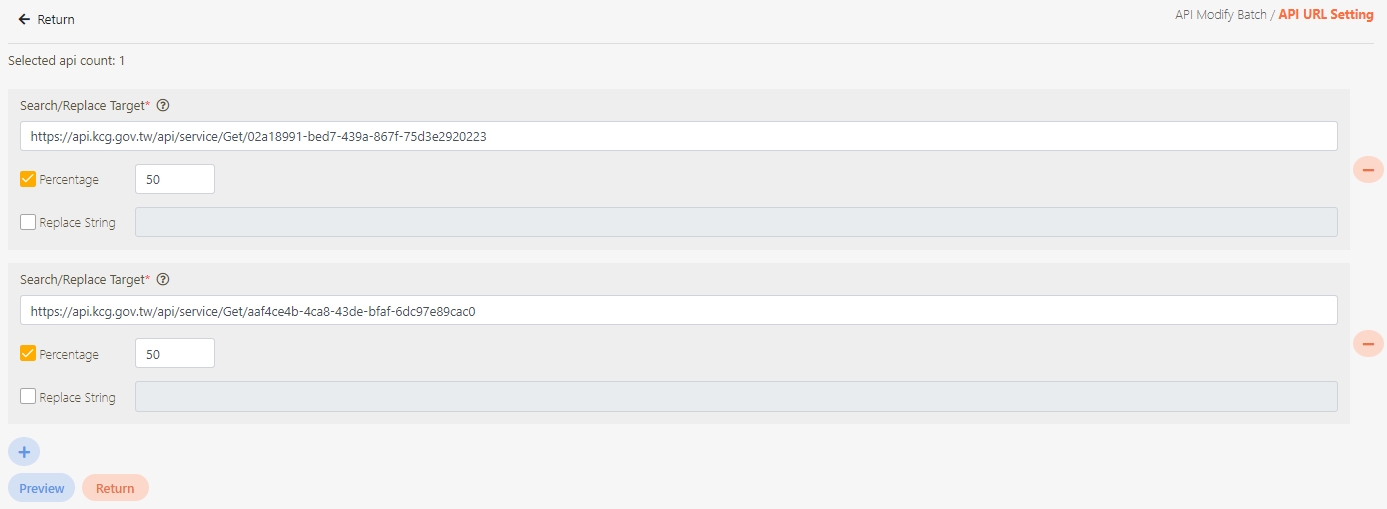The height and width of the screenshot is (509, 1387).
Task: Click help icon above the aaf4ce4b URL field
Action: coord(163,280)
